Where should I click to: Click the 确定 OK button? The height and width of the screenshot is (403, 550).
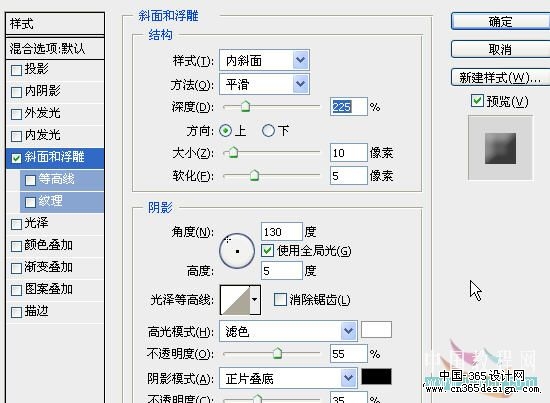[500, 22]
